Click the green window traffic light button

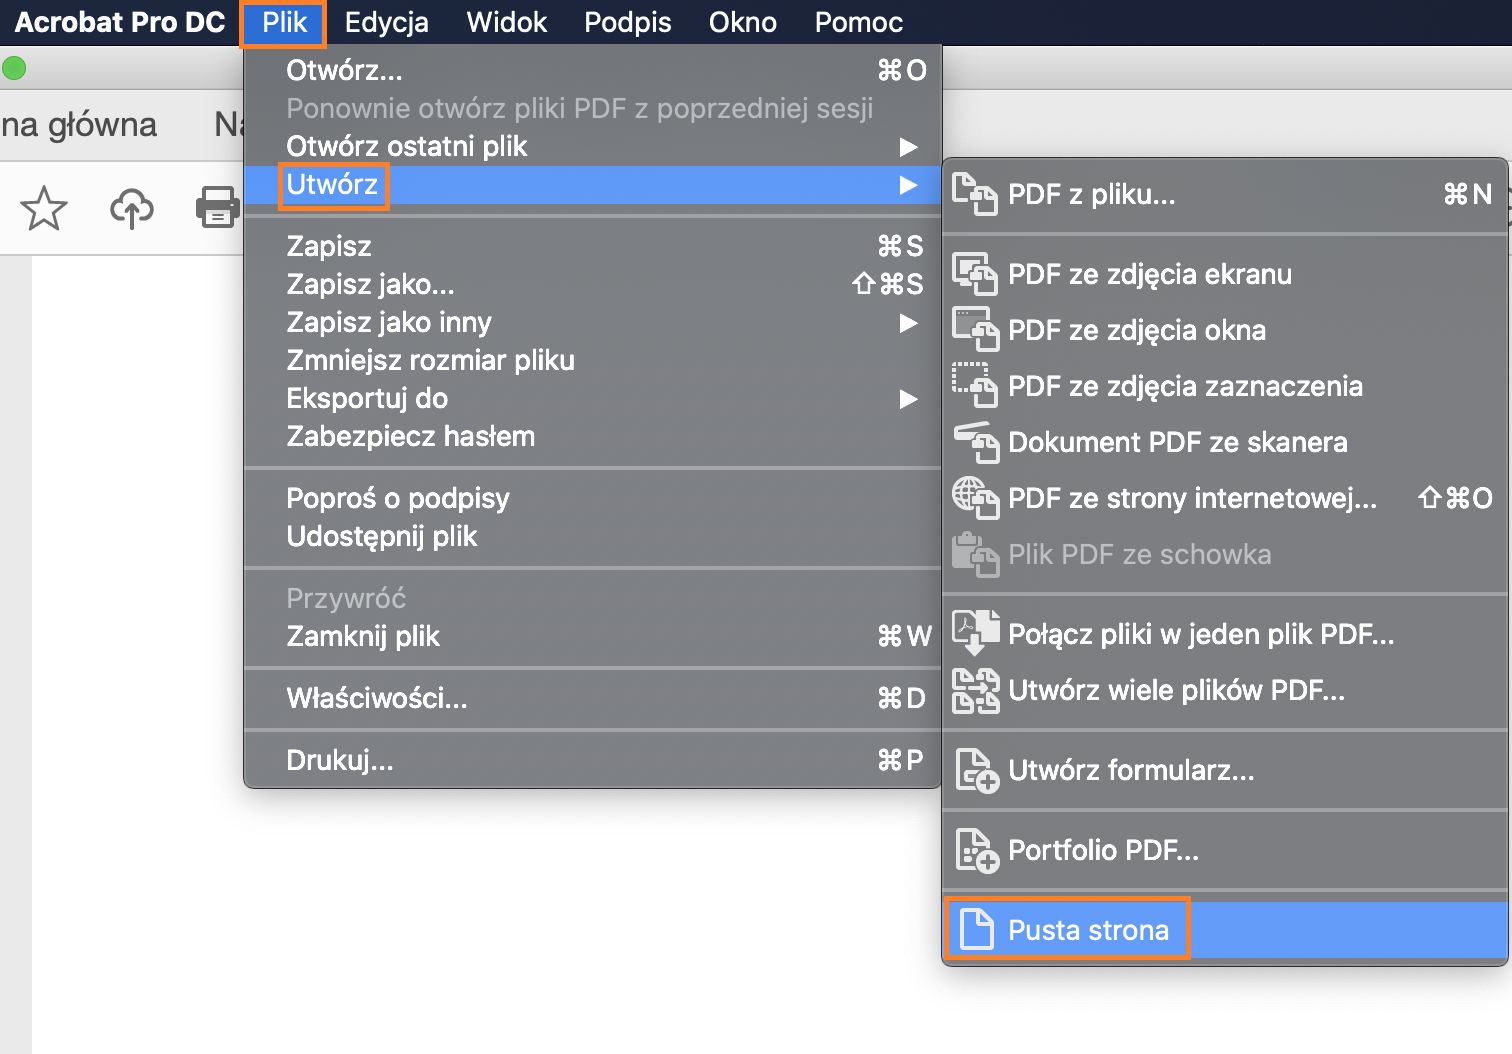(14, 66)
